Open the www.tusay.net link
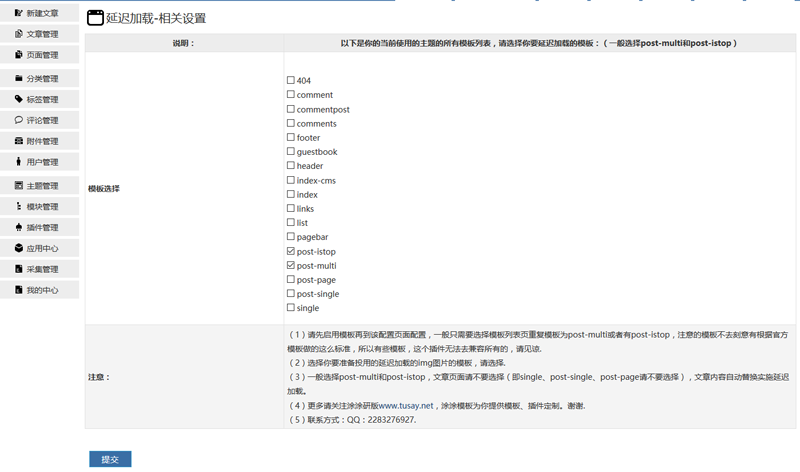Viewport: 800px width, 472px height. 406,406
